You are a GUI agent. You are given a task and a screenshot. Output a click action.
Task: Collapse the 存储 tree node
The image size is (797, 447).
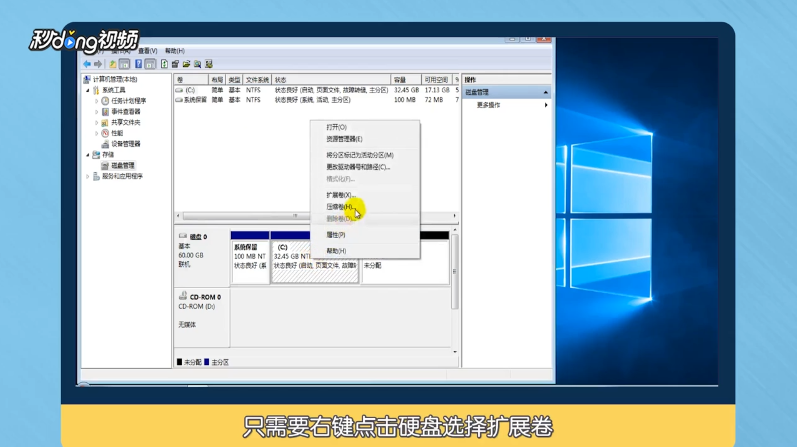(88, 155)
